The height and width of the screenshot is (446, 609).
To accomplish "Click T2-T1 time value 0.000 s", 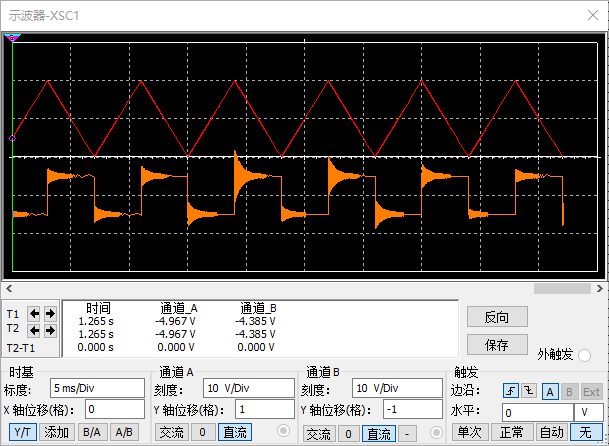I will [x=96, y=347].
